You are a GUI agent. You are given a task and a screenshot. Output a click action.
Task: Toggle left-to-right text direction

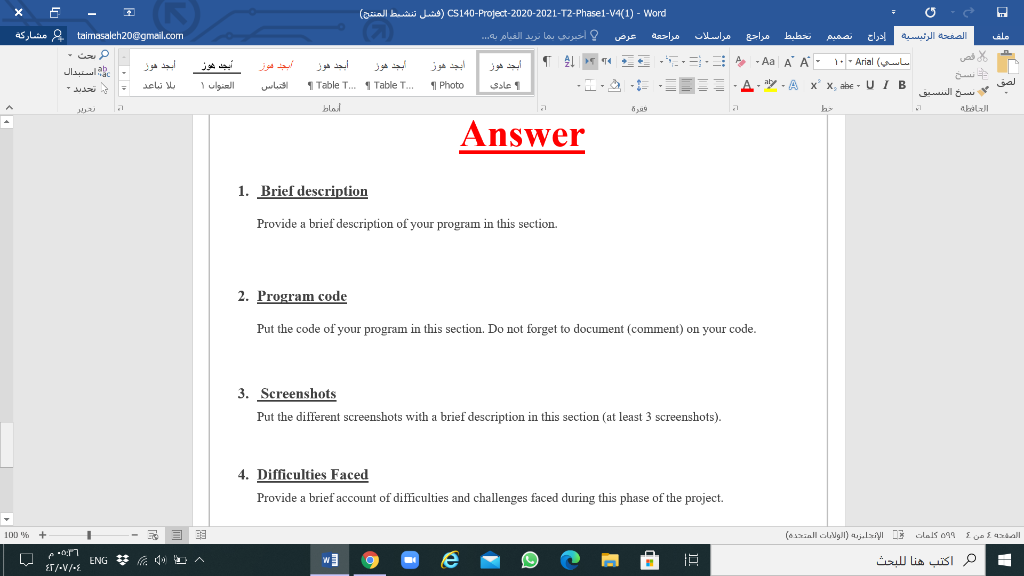(591, 62)
